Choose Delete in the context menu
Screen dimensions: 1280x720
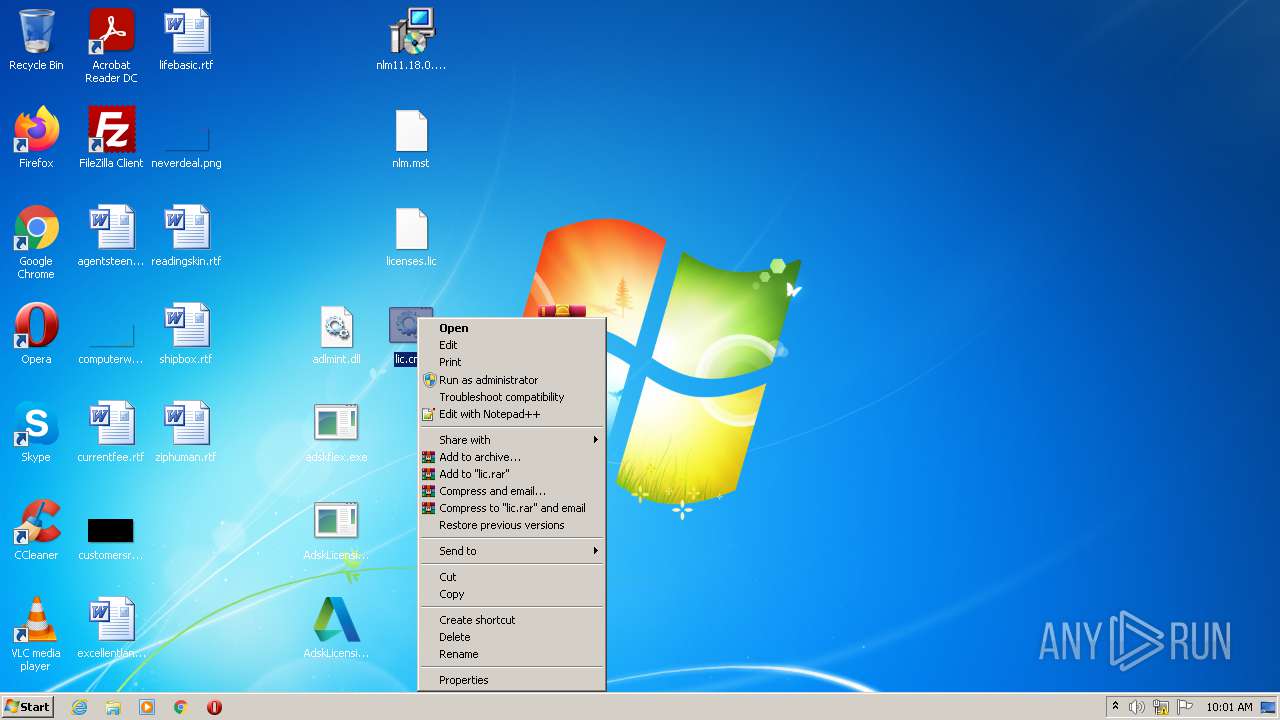click(512, 637)
